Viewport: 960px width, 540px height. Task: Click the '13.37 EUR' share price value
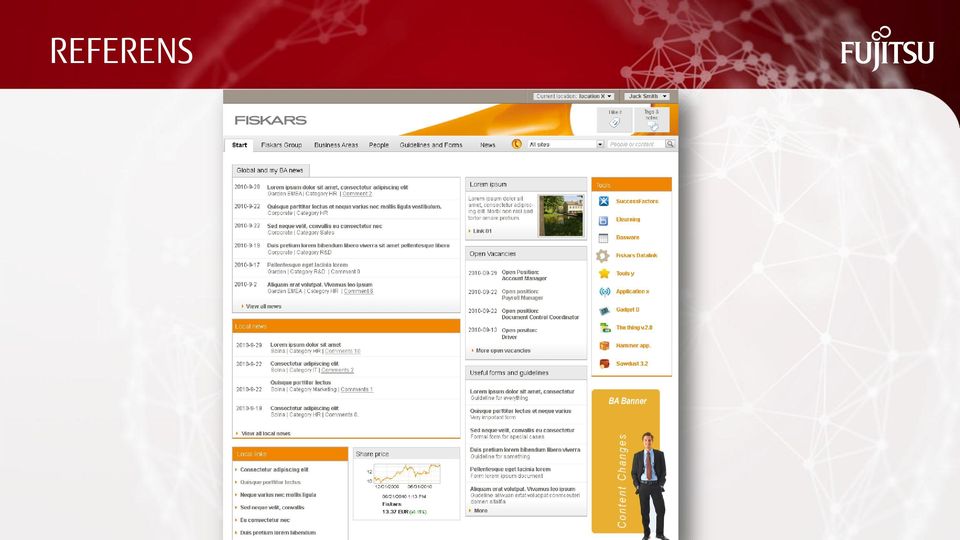(x=395, y=511)
